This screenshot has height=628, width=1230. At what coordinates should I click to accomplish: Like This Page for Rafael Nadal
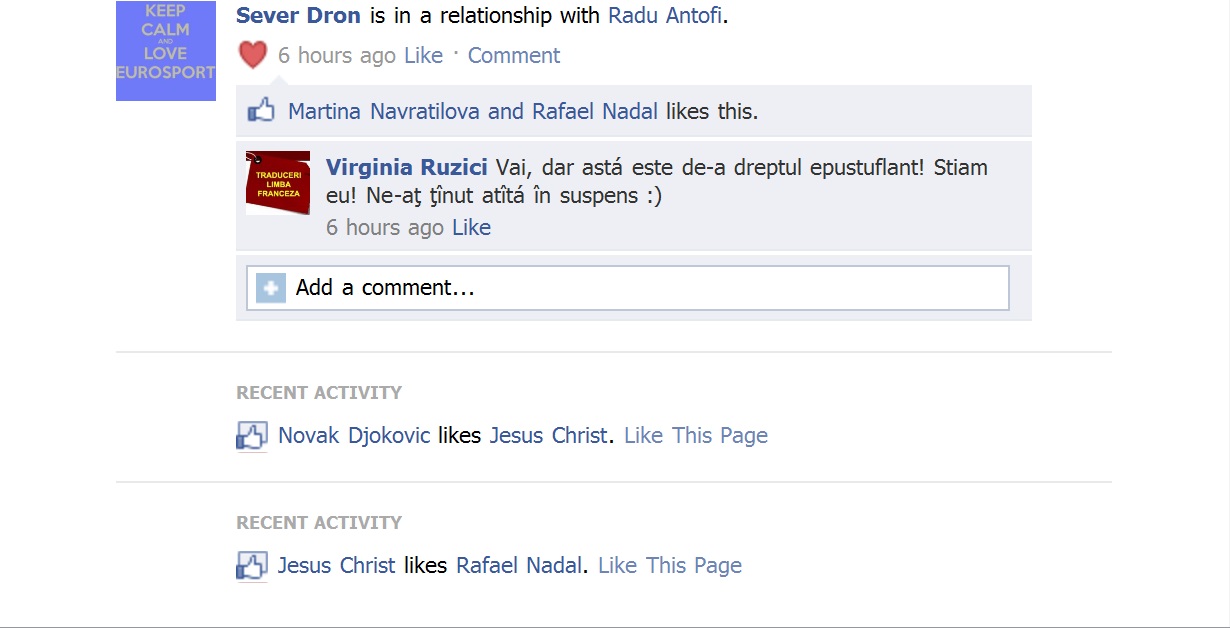click(x=670, y=566)
